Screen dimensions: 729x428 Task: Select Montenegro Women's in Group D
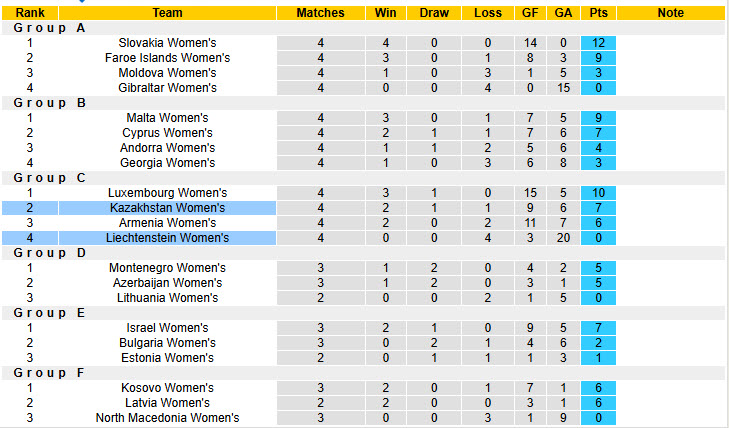coord(167,268)
